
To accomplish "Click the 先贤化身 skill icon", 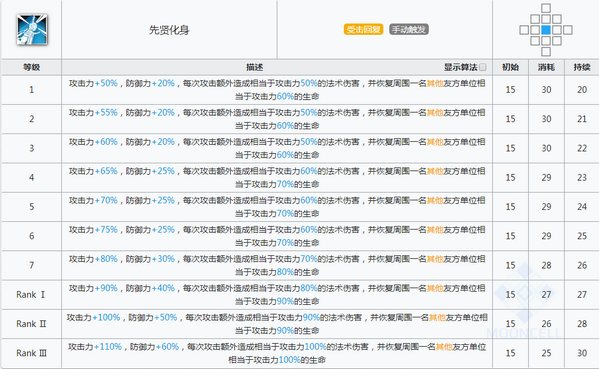I will click(32, 29).
